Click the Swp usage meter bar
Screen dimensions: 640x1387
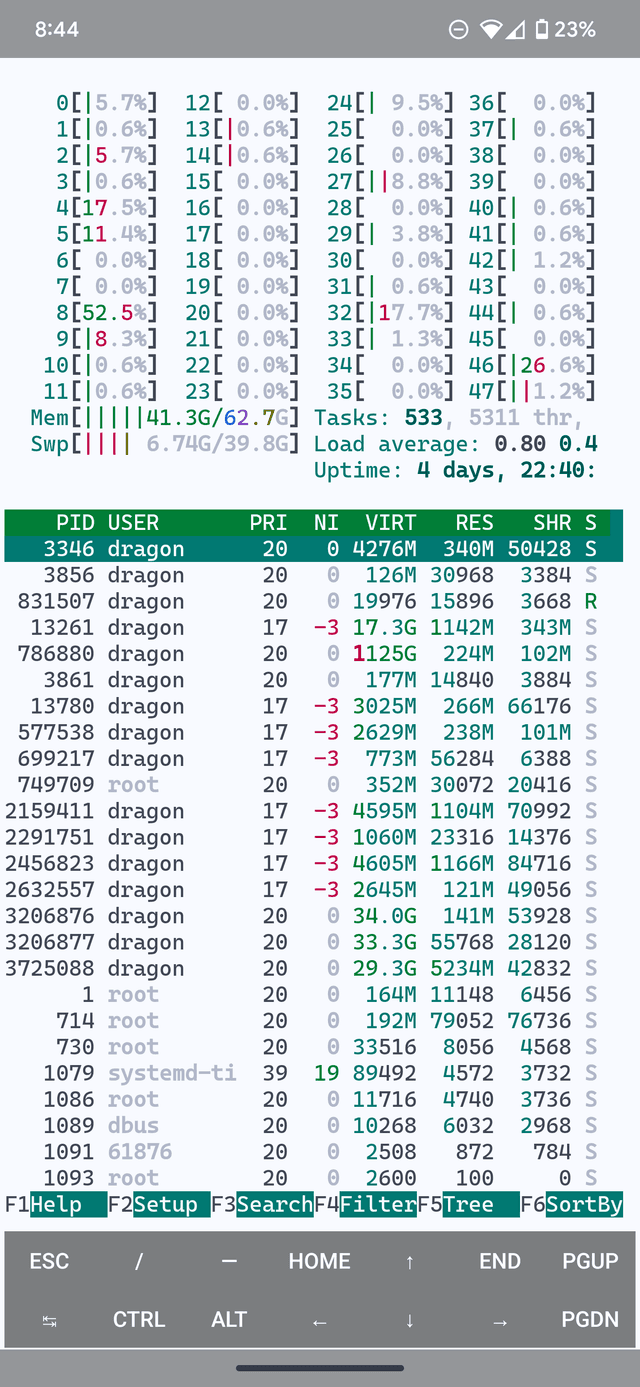pyautogui.click(x=165, y=443)
